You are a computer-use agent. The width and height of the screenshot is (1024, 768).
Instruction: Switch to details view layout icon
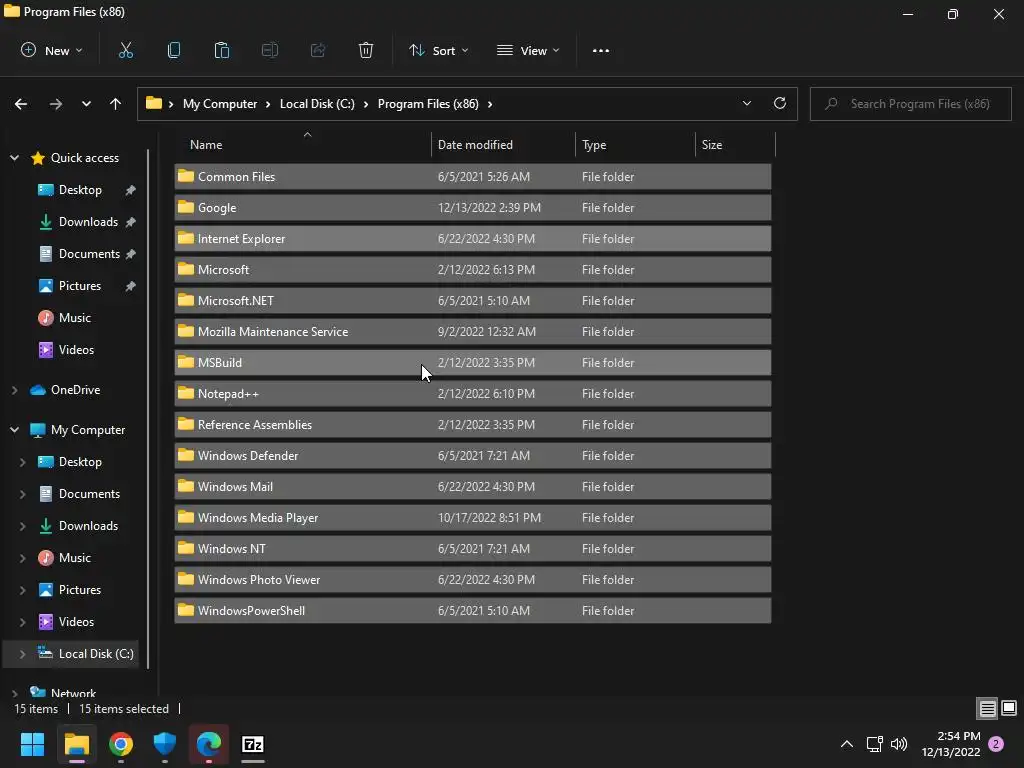click(x=987, y=708)
